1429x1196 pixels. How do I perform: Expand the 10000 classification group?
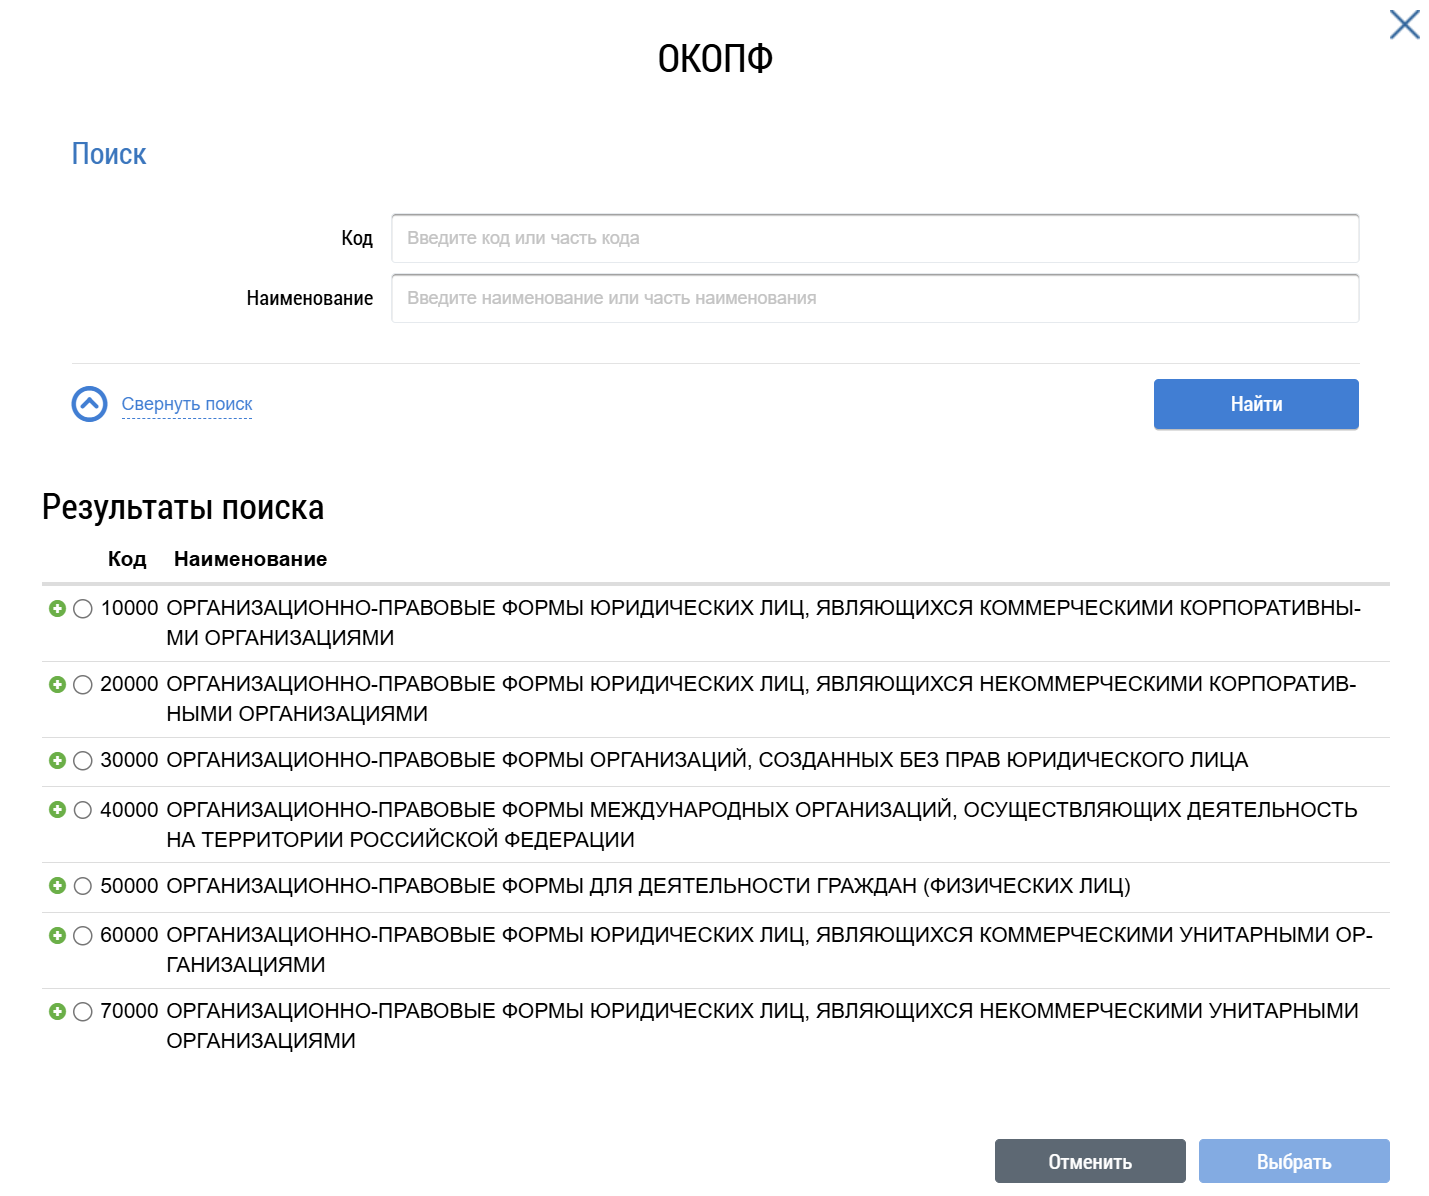(57, 608)
